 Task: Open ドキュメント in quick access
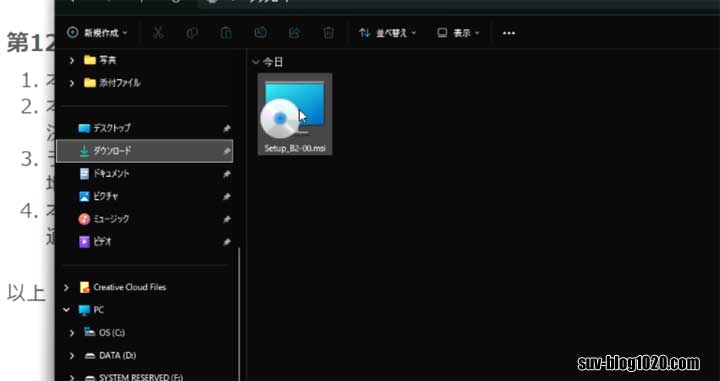tap(105, 174)
